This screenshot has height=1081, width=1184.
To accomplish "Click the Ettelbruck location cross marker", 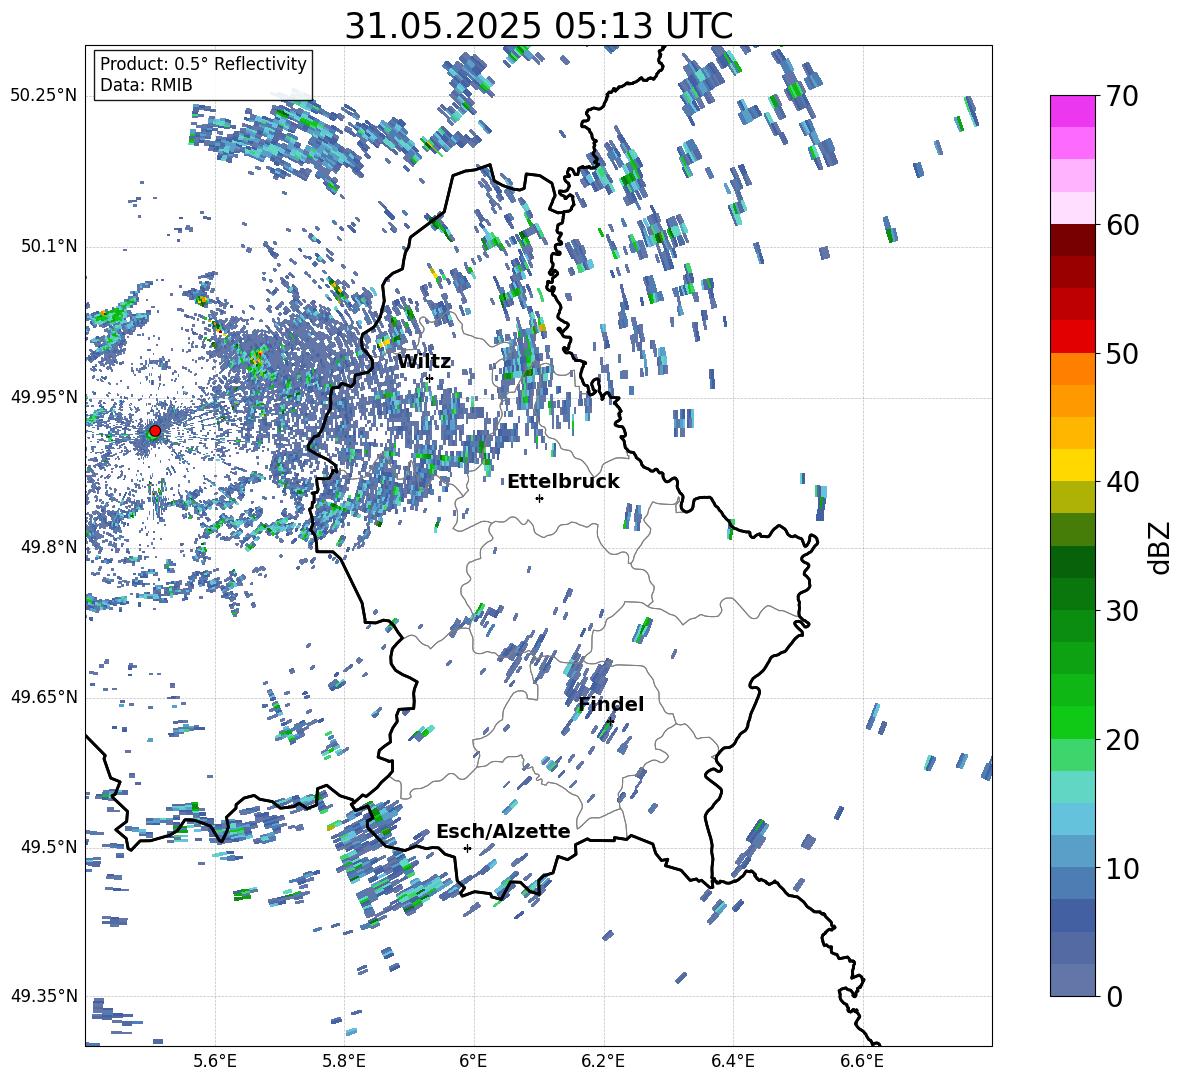I will point(539,498).
